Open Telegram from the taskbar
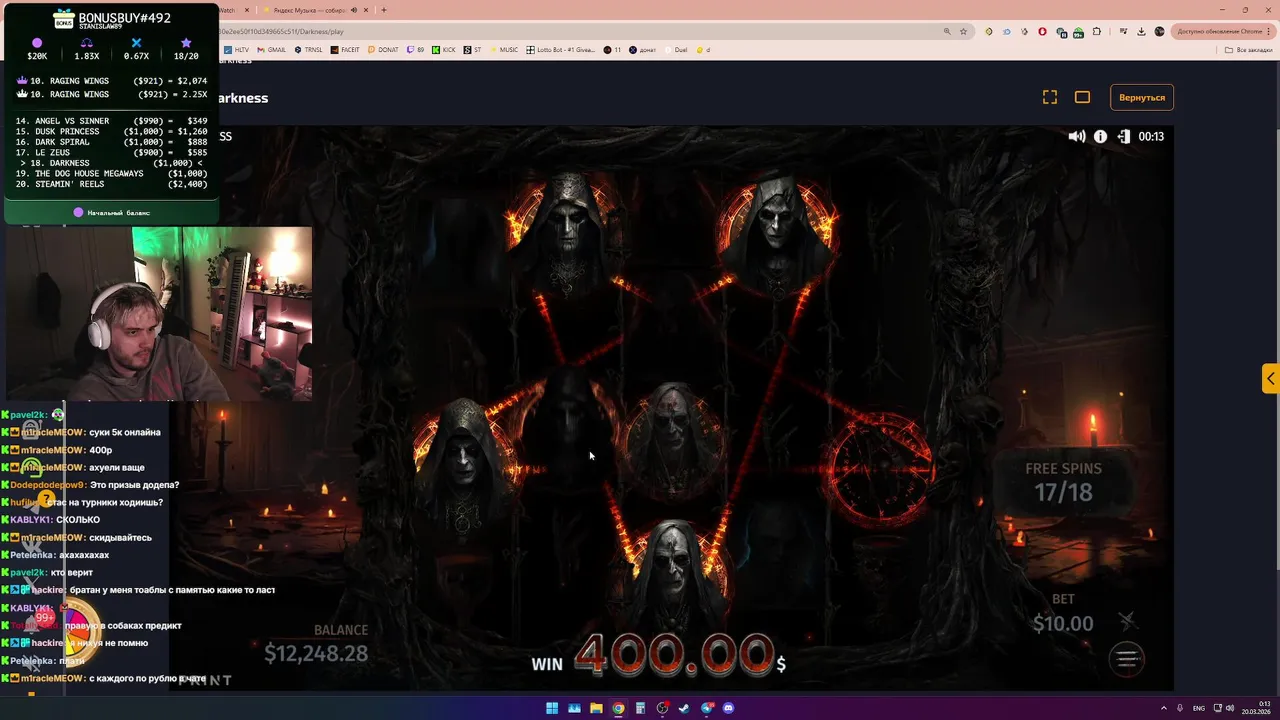The width and height of the screenshot is (1280, 720). click(x=707, y=708)
